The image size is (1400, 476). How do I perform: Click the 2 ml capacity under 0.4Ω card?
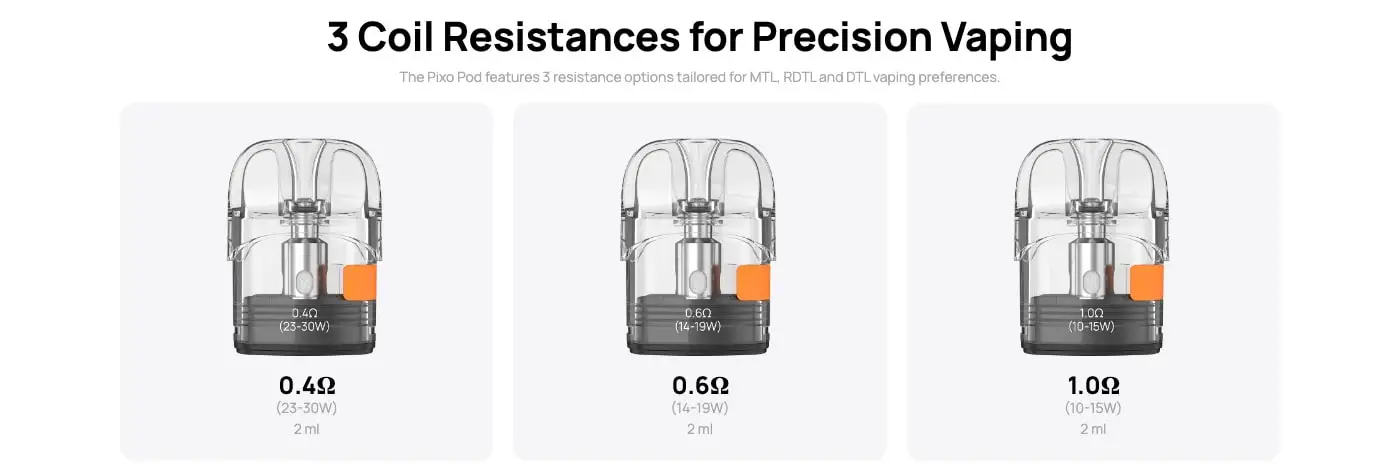coord(306,429)
